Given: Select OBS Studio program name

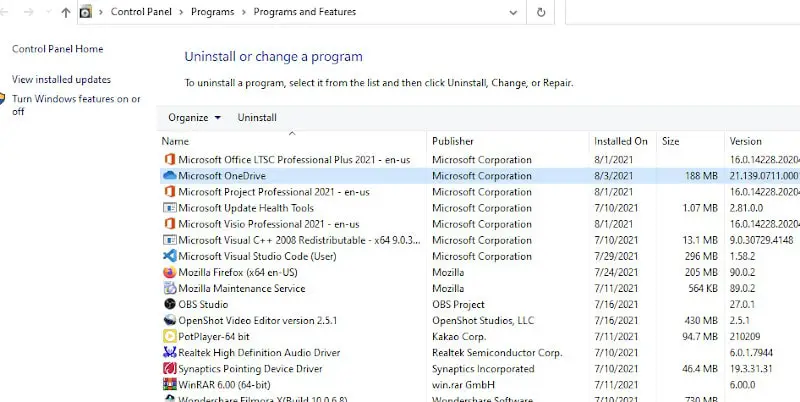Looking at the screenshot, I should [203, 305].
